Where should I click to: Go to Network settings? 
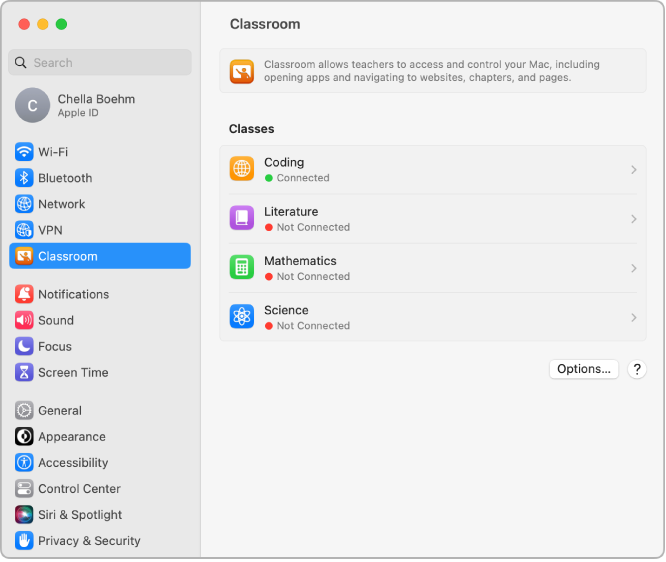pyautogui.click(x=62, y=204)
